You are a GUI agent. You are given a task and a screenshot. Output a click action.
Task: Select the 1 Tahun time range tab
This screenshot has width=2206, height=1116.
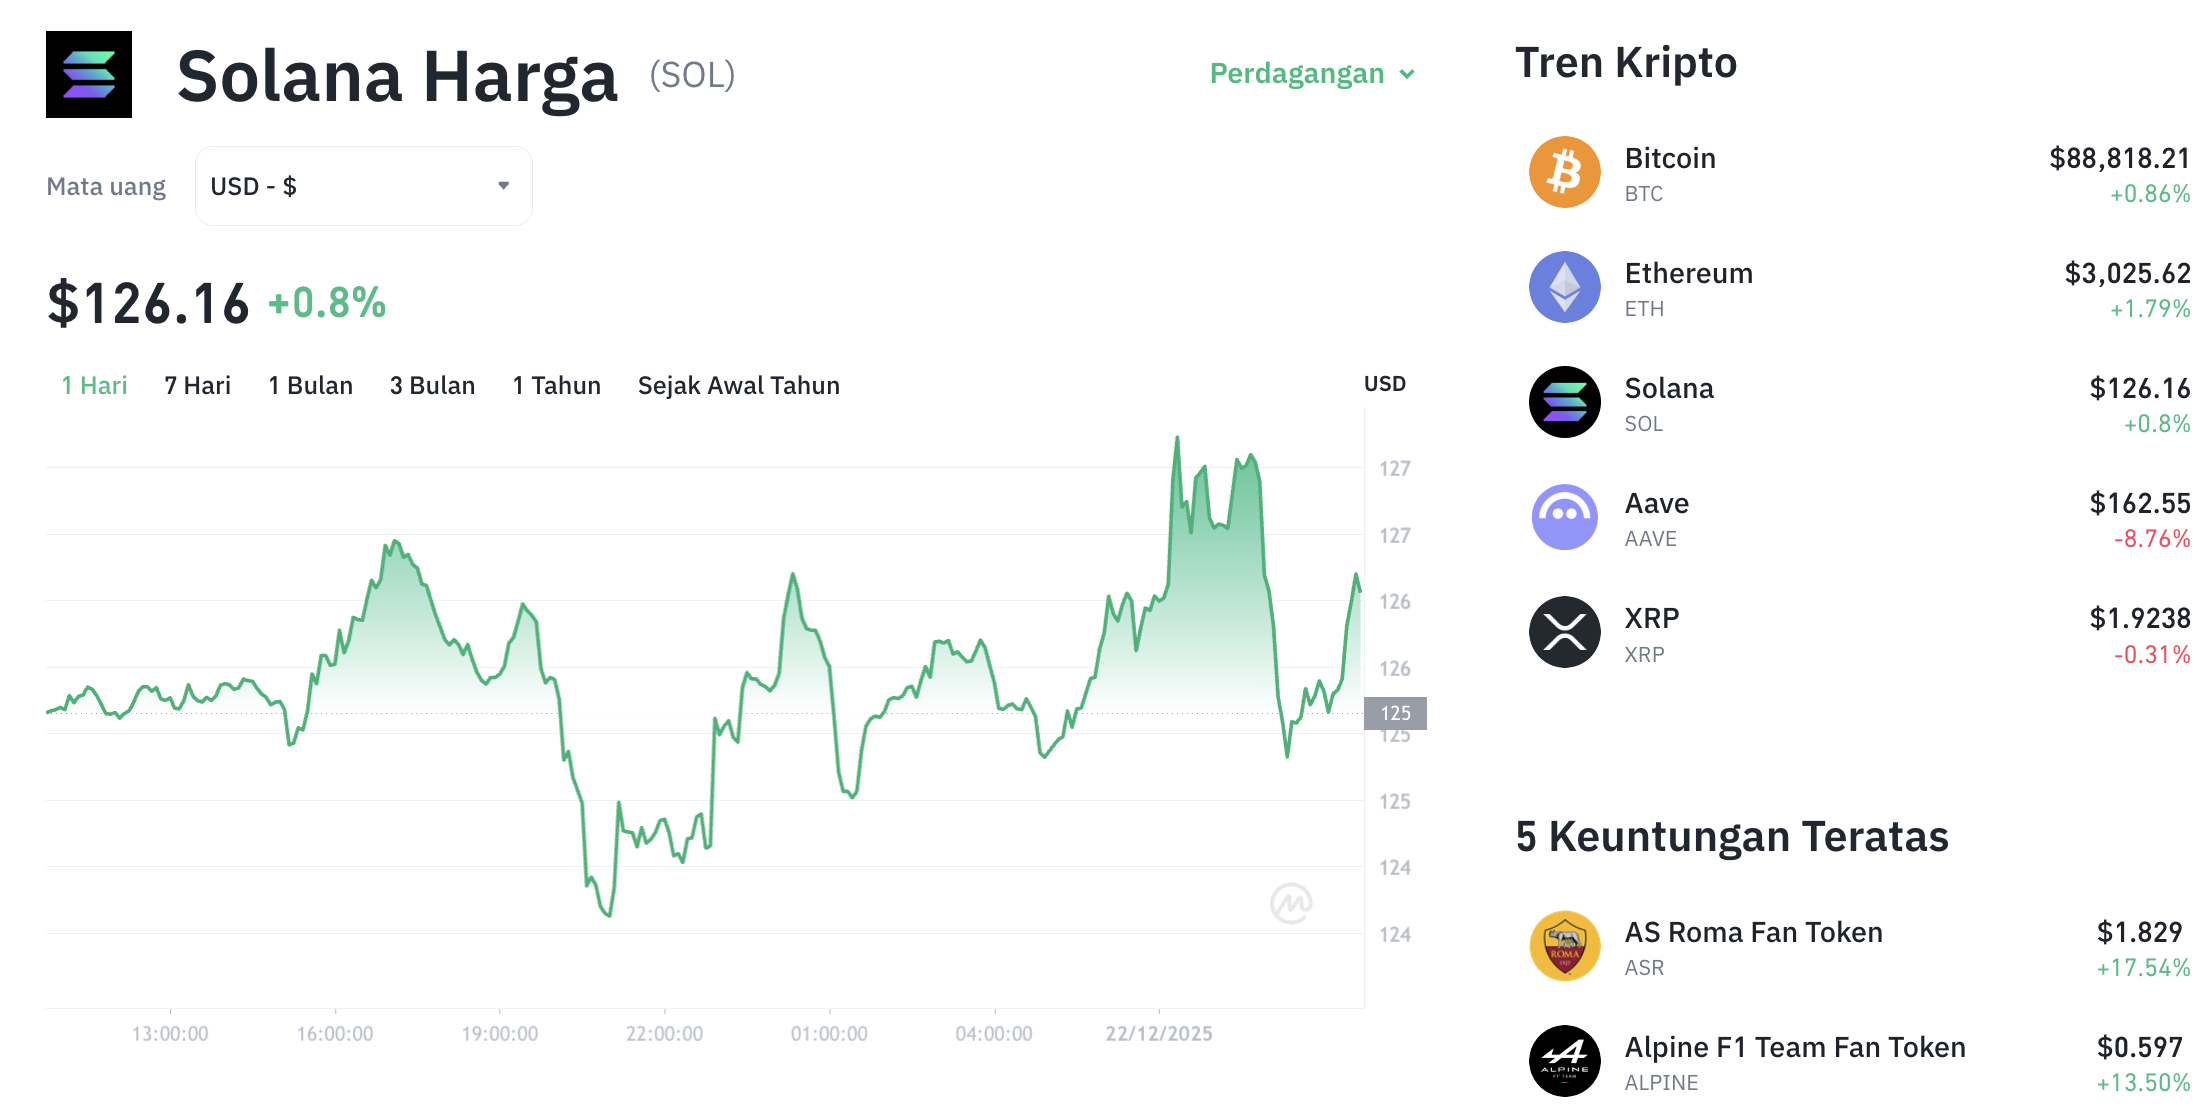556,385
